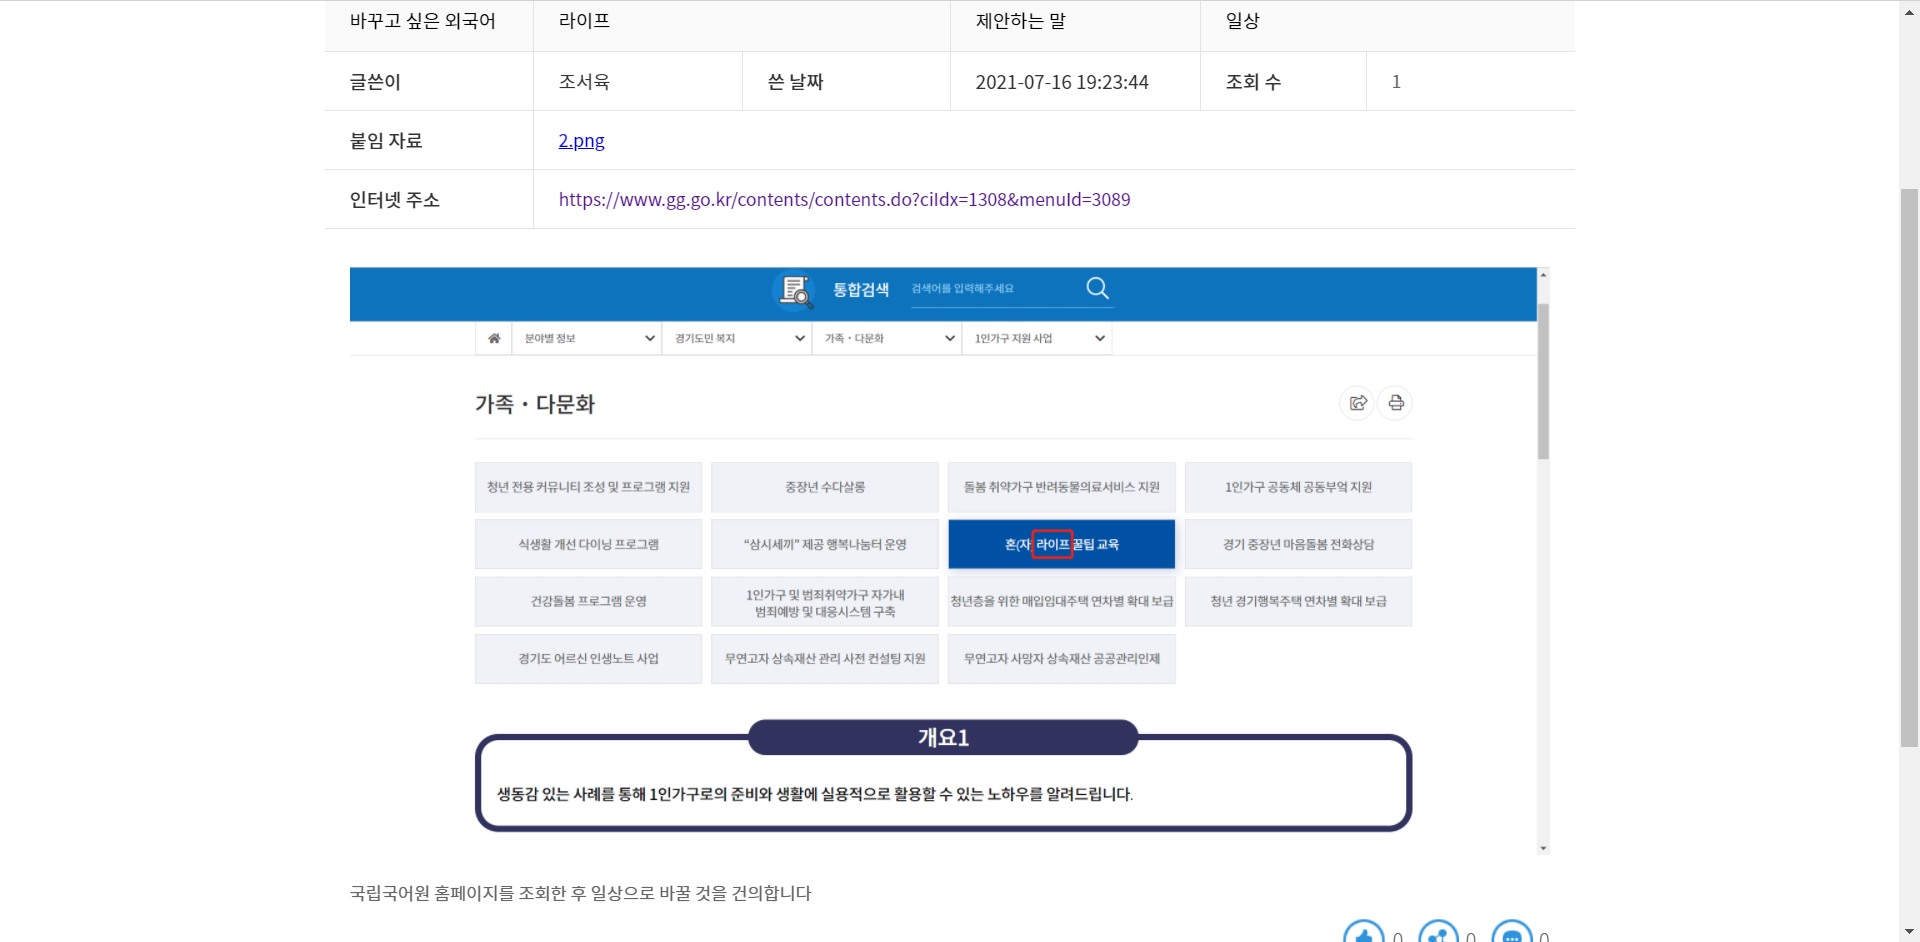Open the 1인가구 지원 사업 dropdown
The image size is (1920, 942).
(x=1037, y=339)
